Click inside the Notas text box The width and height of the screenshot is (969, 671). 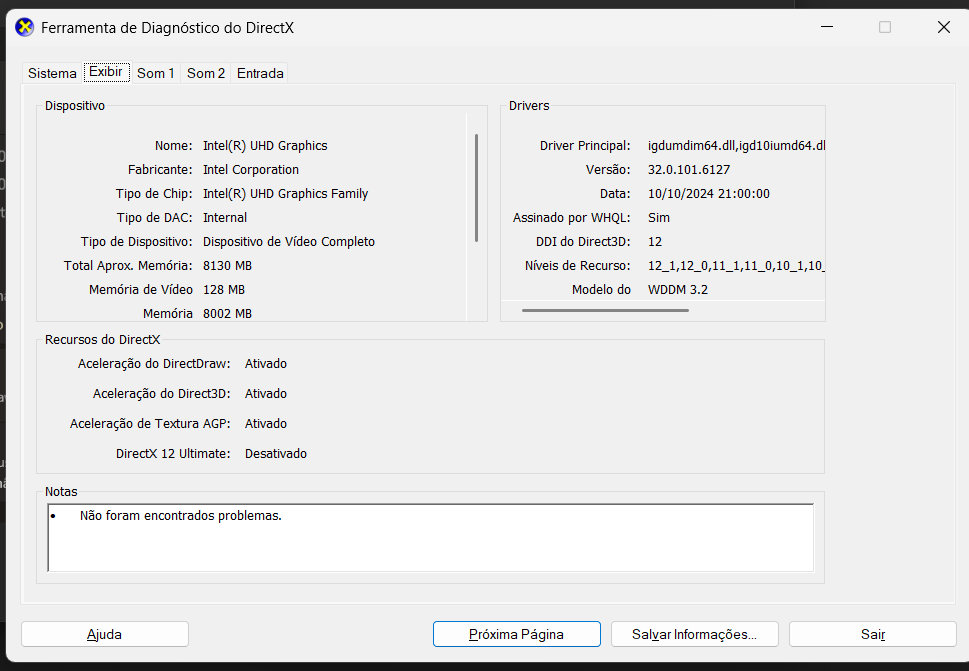point(431,538)
